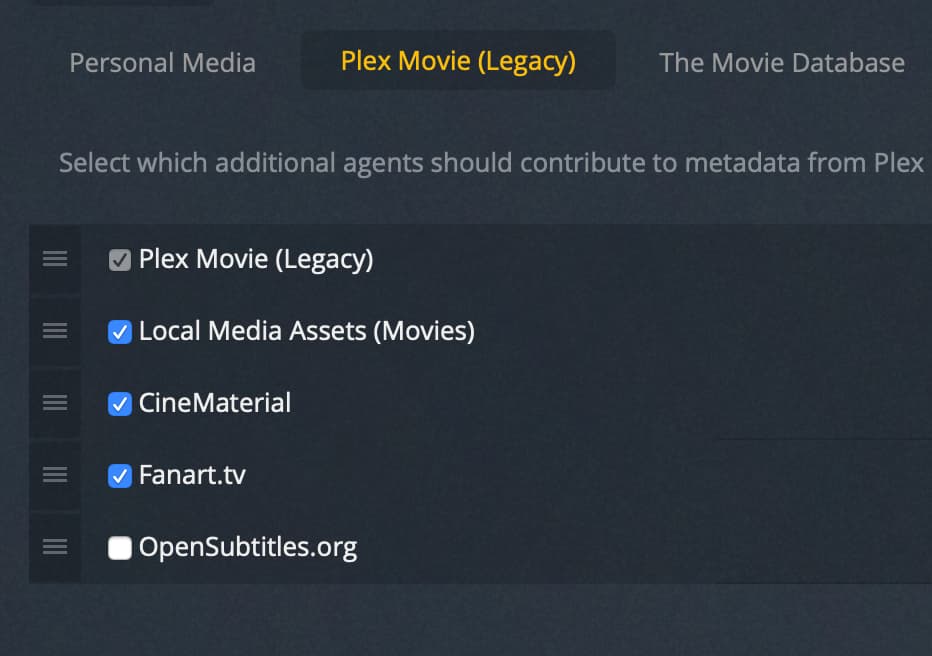Disable the CineMaterial agent checkbox
This screenshot has height=656, width=932.
[120, 404]
